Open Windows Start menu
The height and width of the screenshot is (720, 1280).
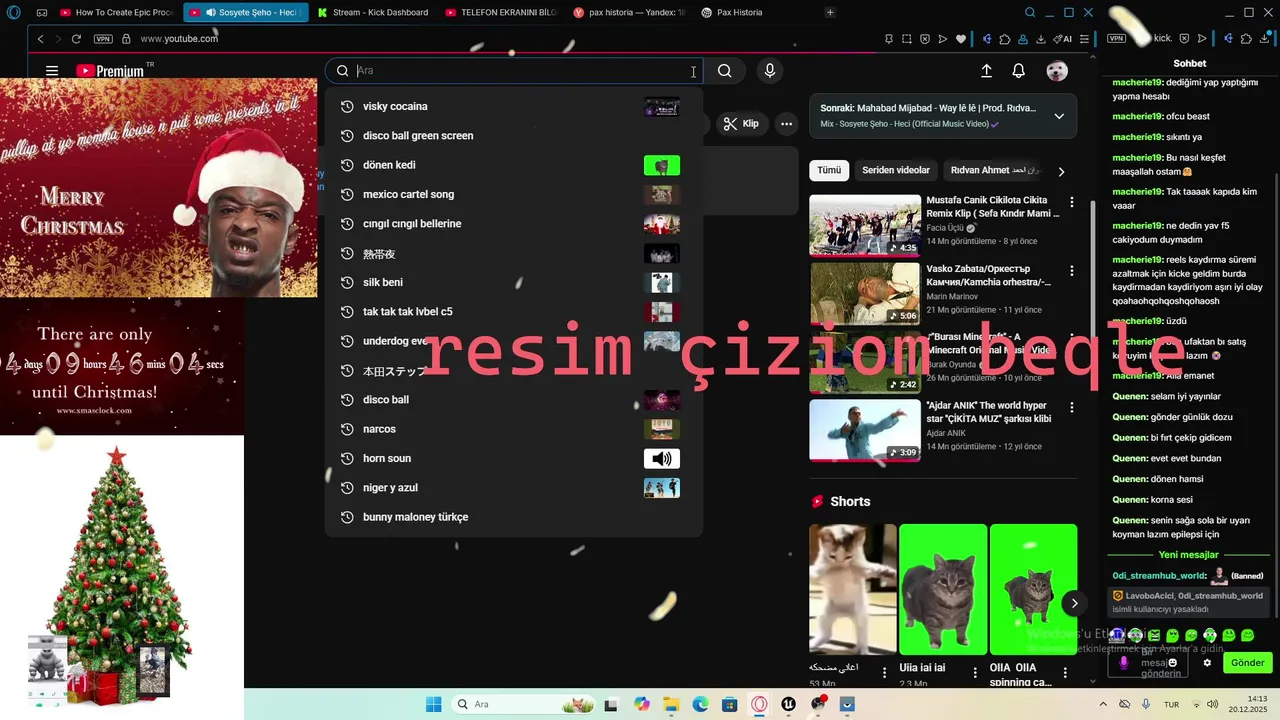433,704
